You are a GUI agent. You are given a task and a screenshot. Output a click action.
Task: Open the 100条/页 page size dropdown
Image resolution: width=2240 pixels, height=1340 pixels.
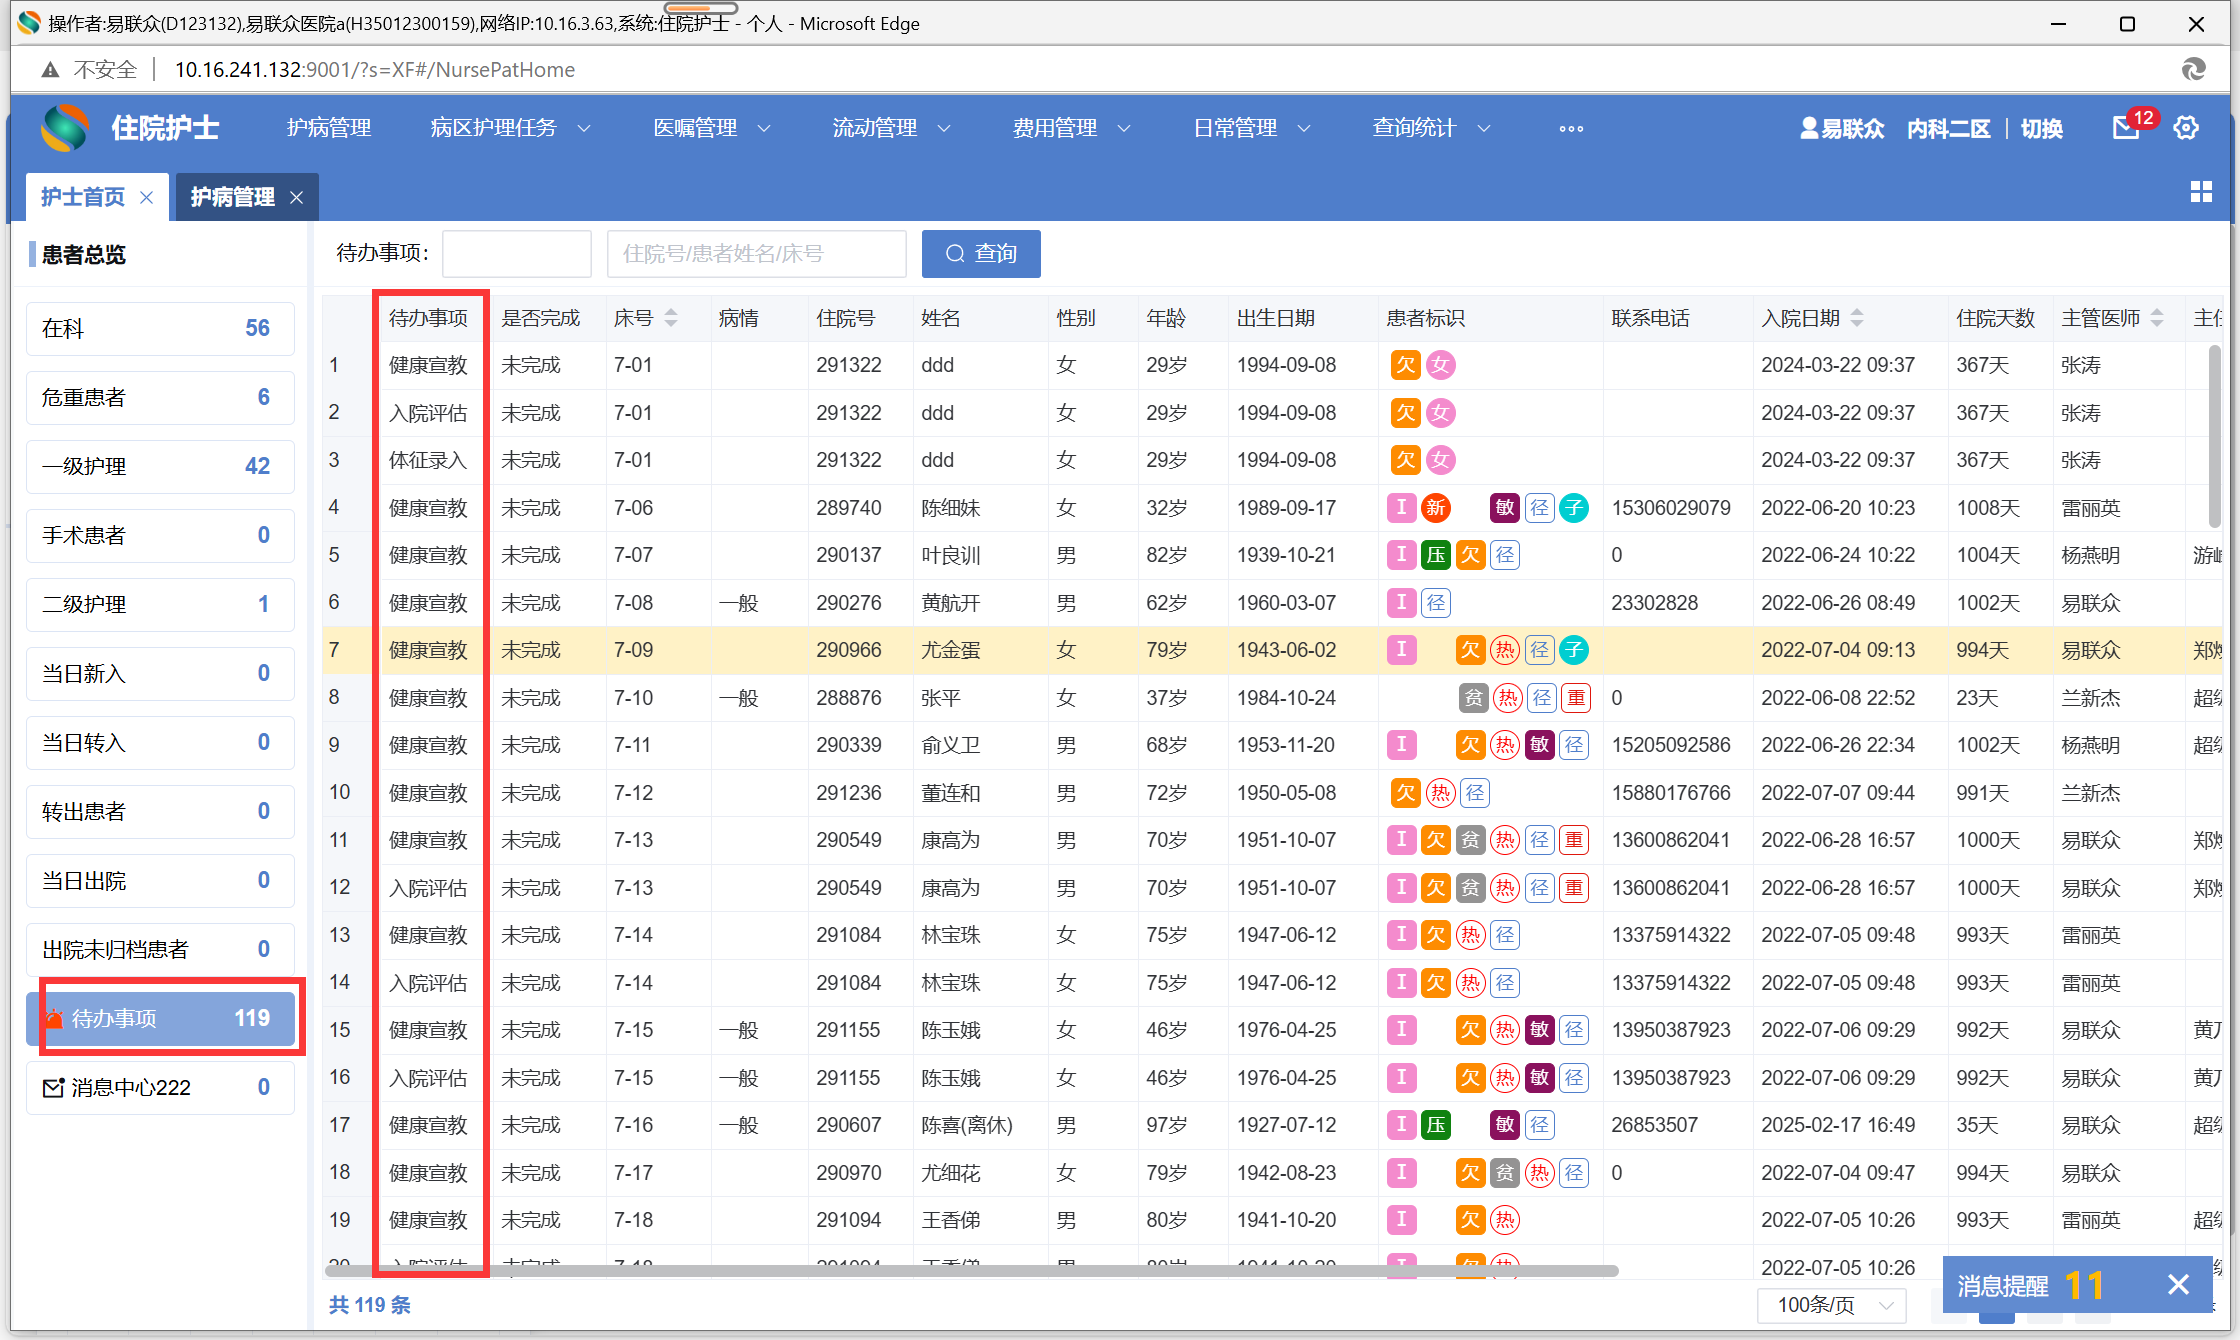click(1832, 1305)
